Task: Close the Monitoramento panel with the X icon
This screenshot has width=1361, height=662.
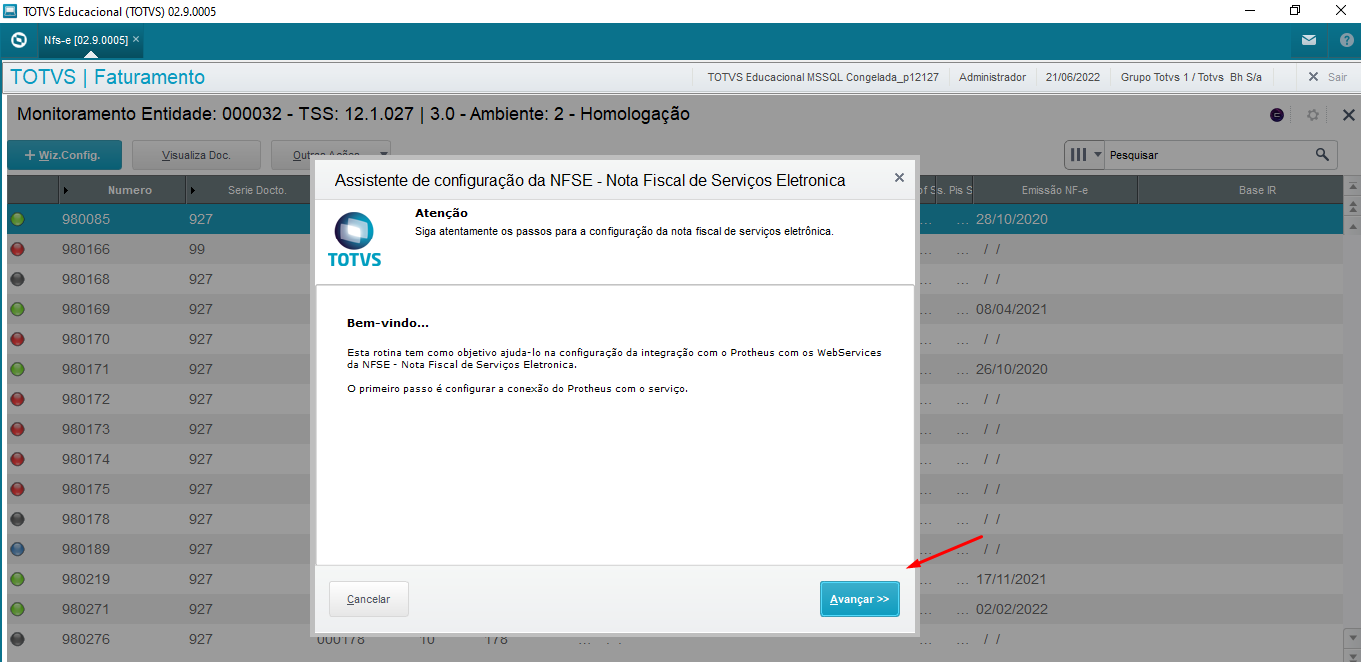Action: [x=1348, y=115]
